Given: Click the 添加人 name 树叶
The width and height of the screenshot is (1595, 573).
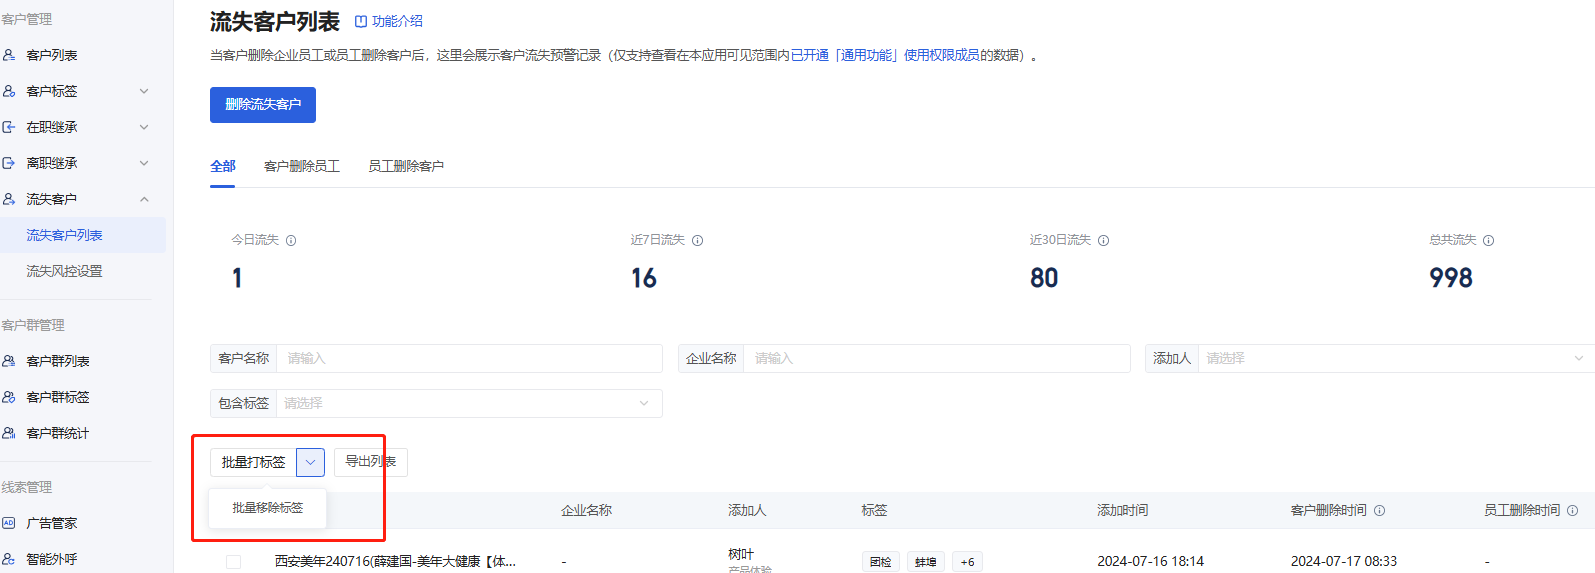Looking at the screenshot, I should pos(741,554).
